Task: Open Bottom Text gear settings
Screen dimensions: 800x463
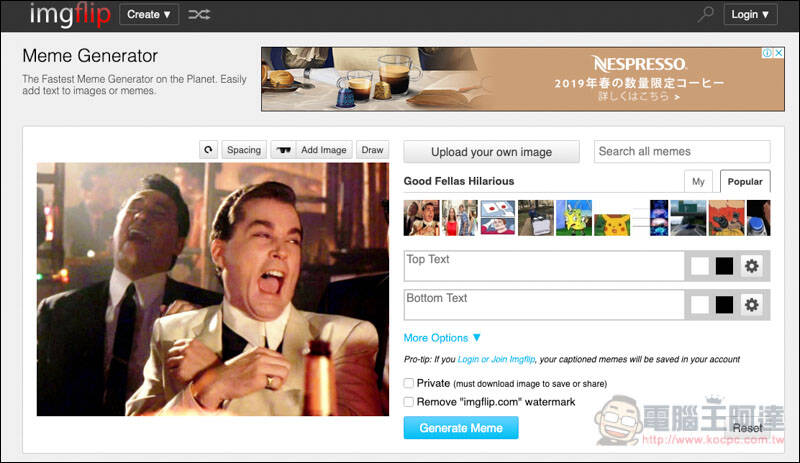Action: pyautogui.click(x=752, y=305)
